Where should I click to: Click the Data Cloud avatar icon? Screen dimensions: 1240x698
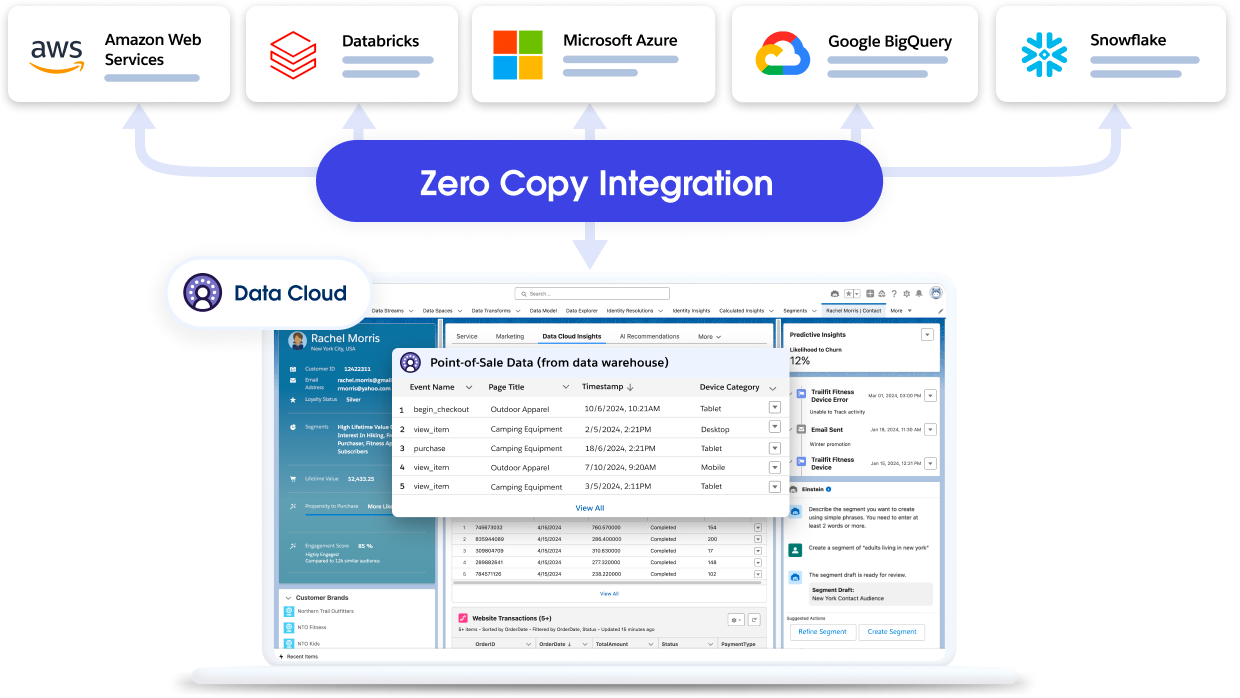point(204,293)
